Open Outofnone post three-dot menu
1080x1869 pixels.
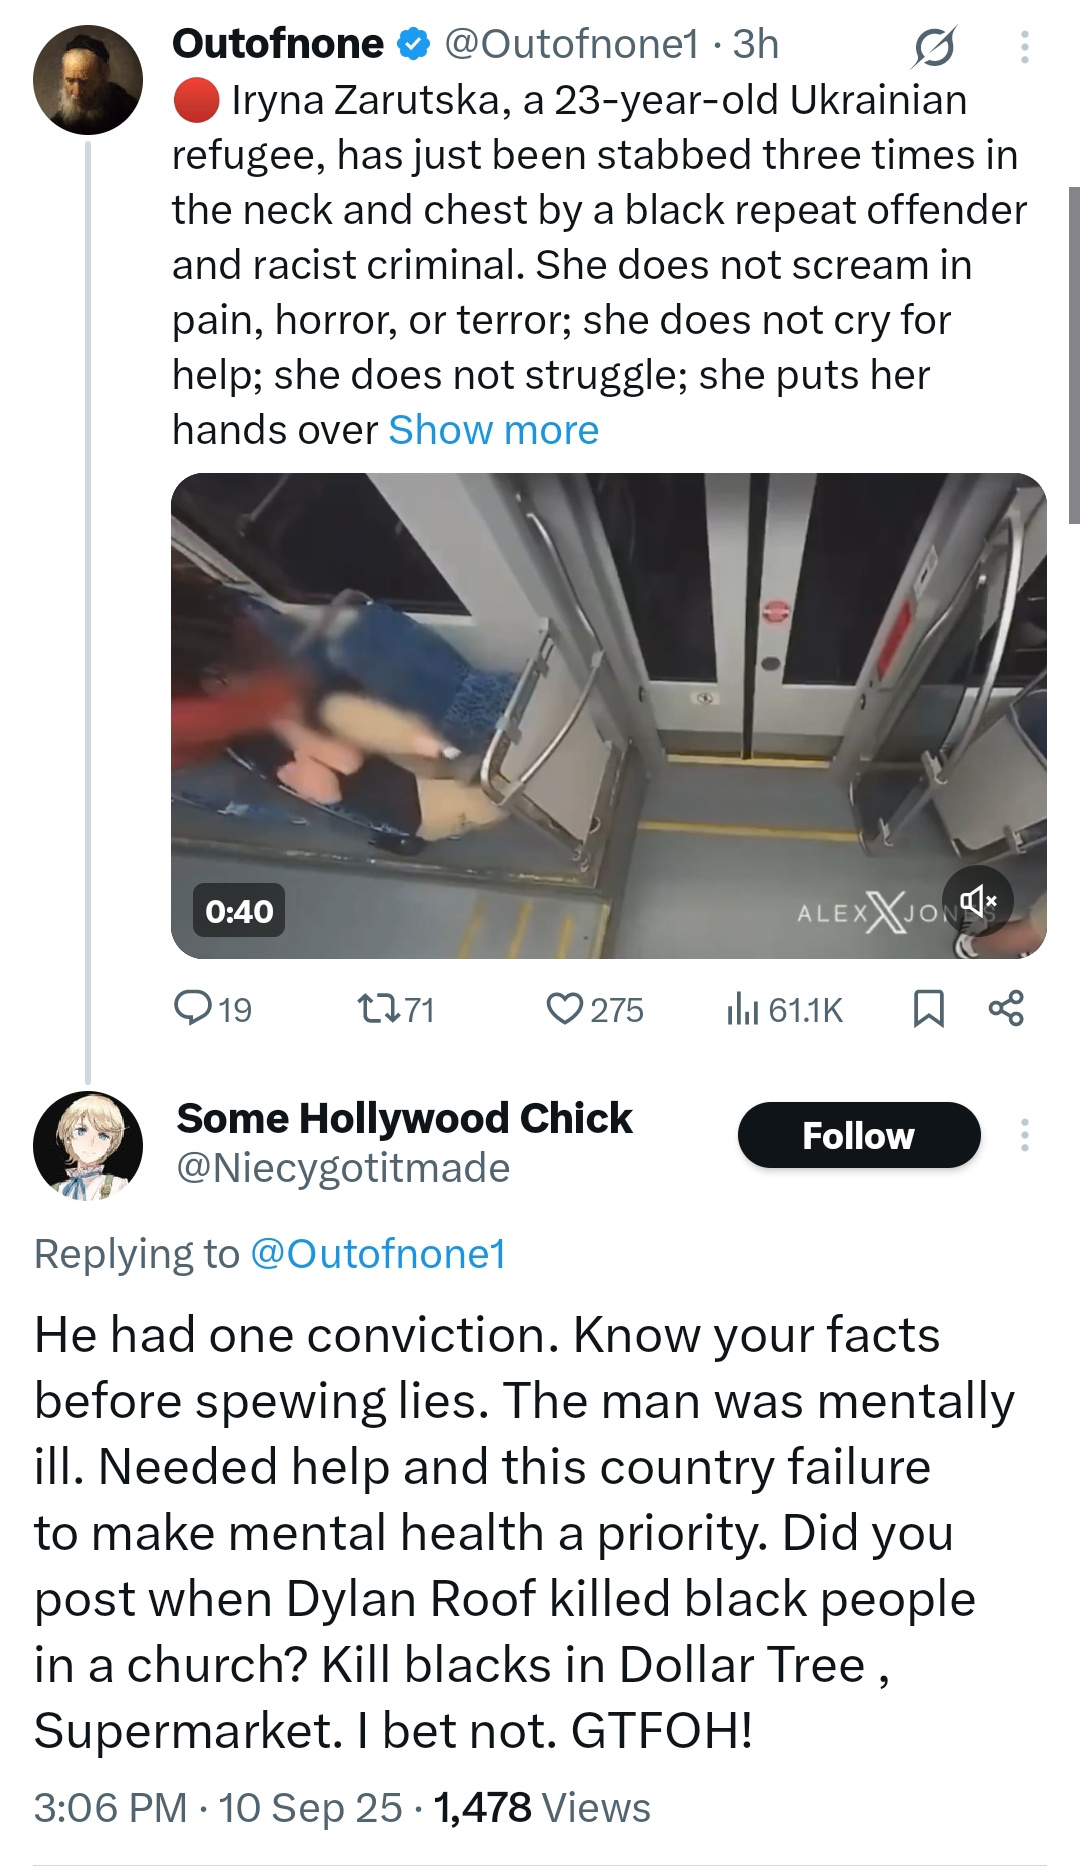[x=1024, y=46]
